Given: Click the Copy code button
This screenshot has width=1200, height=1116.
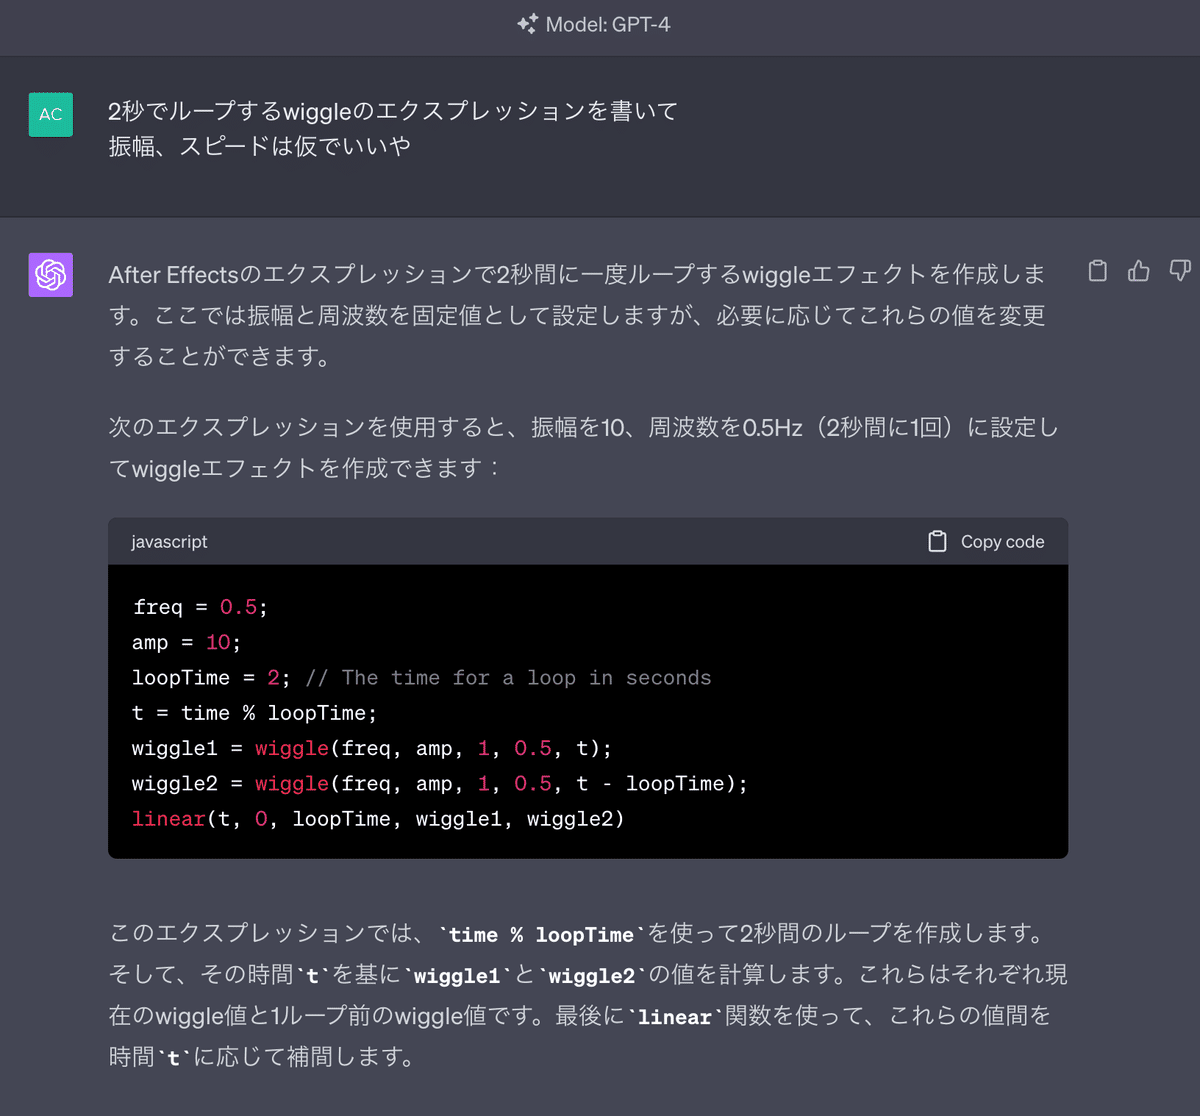Looking at the screenshot, I should (x=986, y=541).
